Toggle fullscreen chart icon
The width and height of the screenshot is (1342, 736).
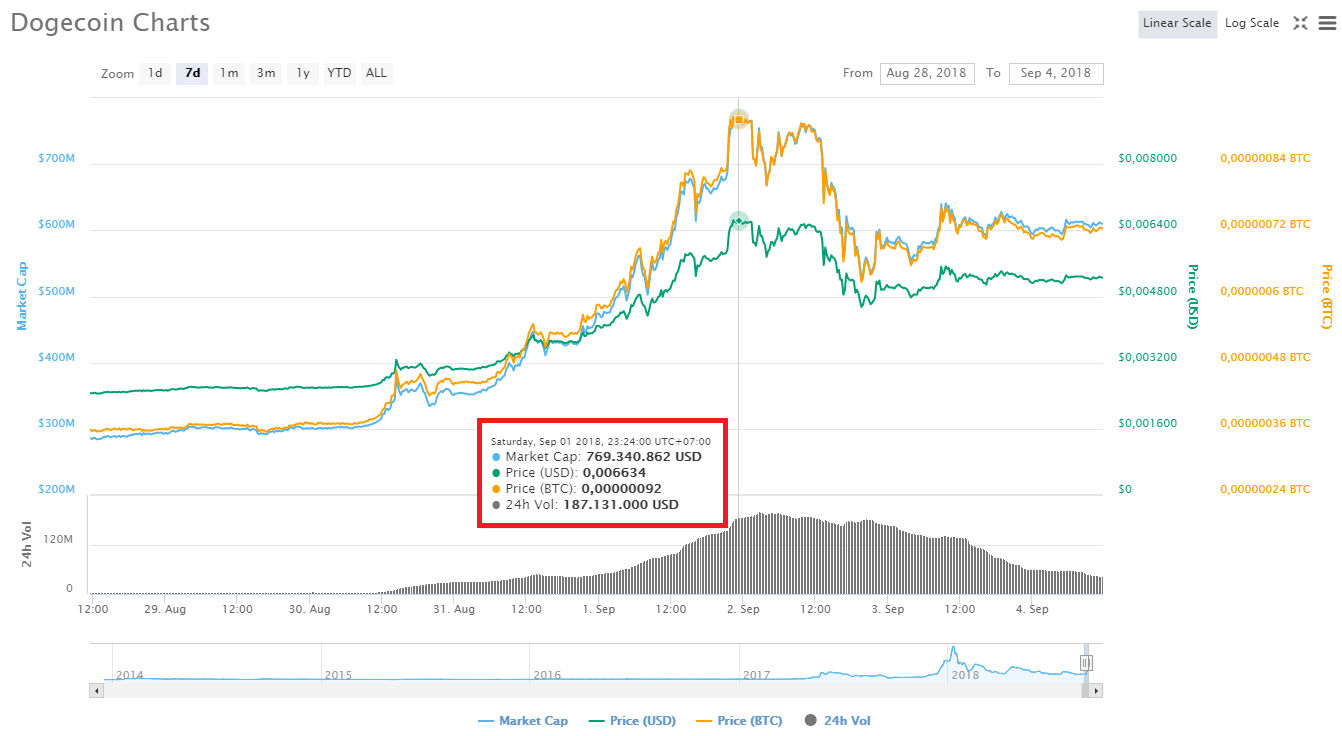pos(1300,23)
